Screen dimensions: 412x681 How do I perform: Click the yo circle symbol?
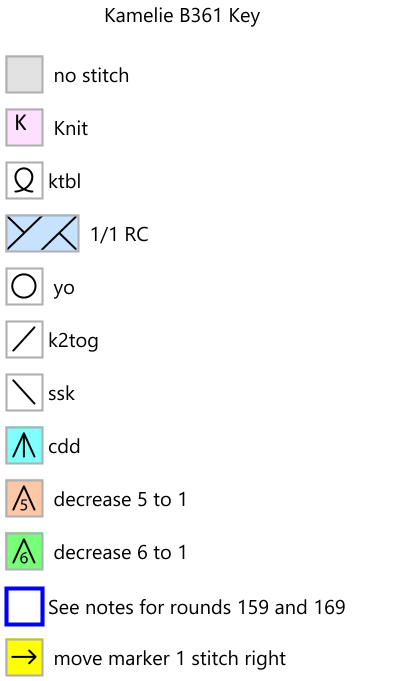click(x=24, y=287)
